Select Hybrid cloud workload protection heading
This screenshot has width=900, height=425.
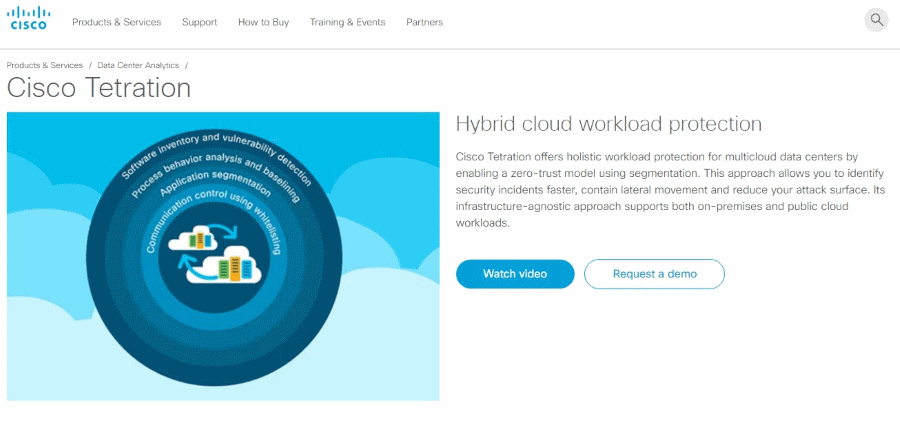pos(608,124)
